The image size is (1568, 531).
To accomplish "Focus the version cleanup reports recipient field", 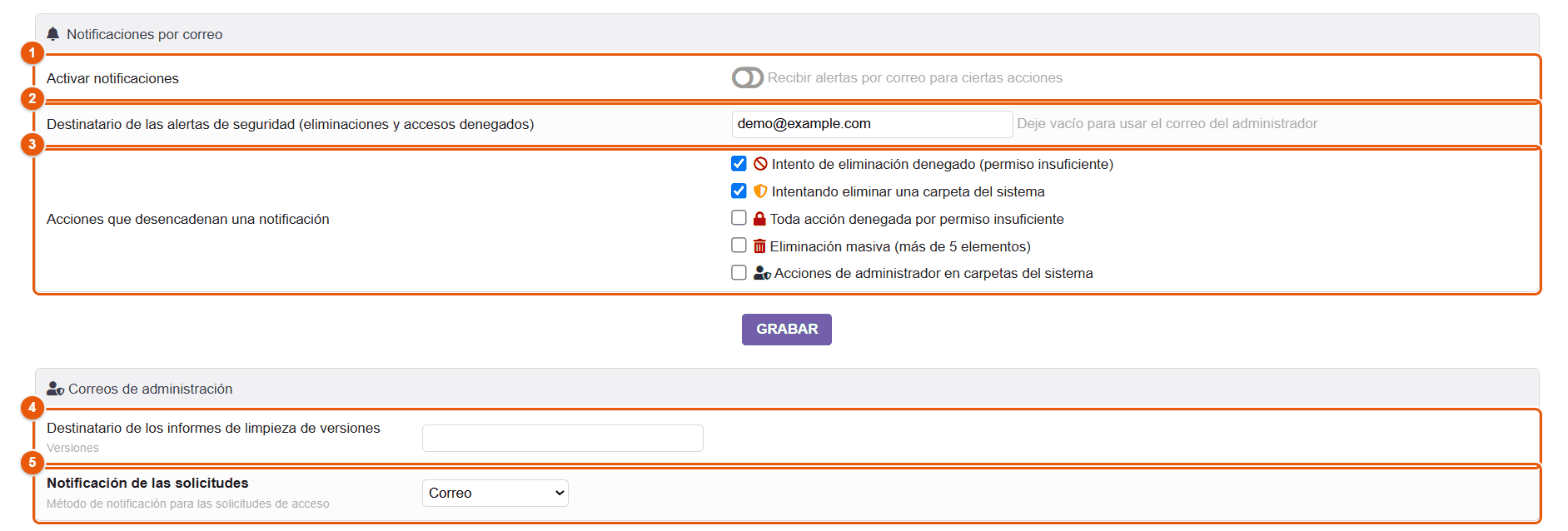I will tap(563, 438).
